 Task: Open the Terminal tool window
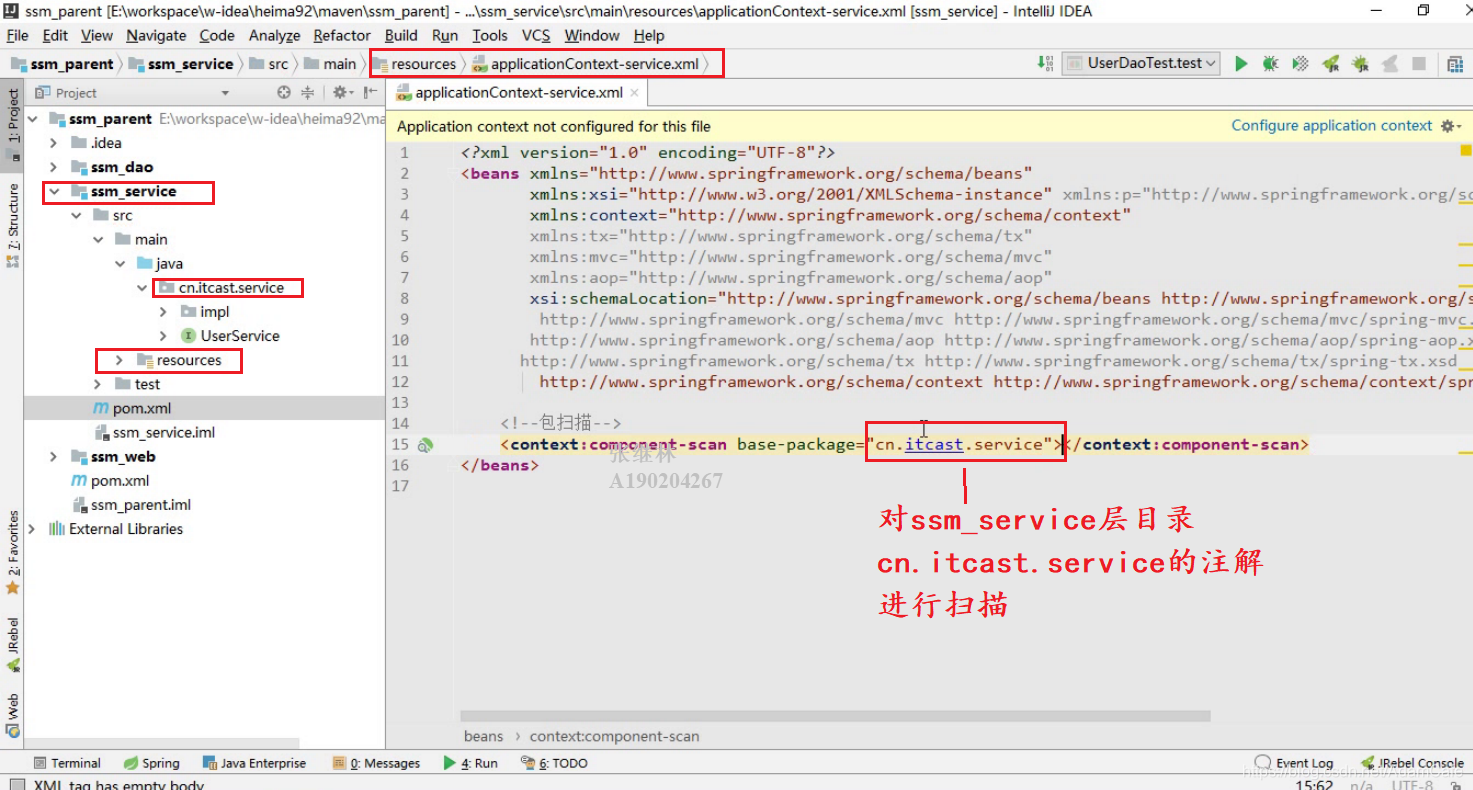tap(67, 763)
